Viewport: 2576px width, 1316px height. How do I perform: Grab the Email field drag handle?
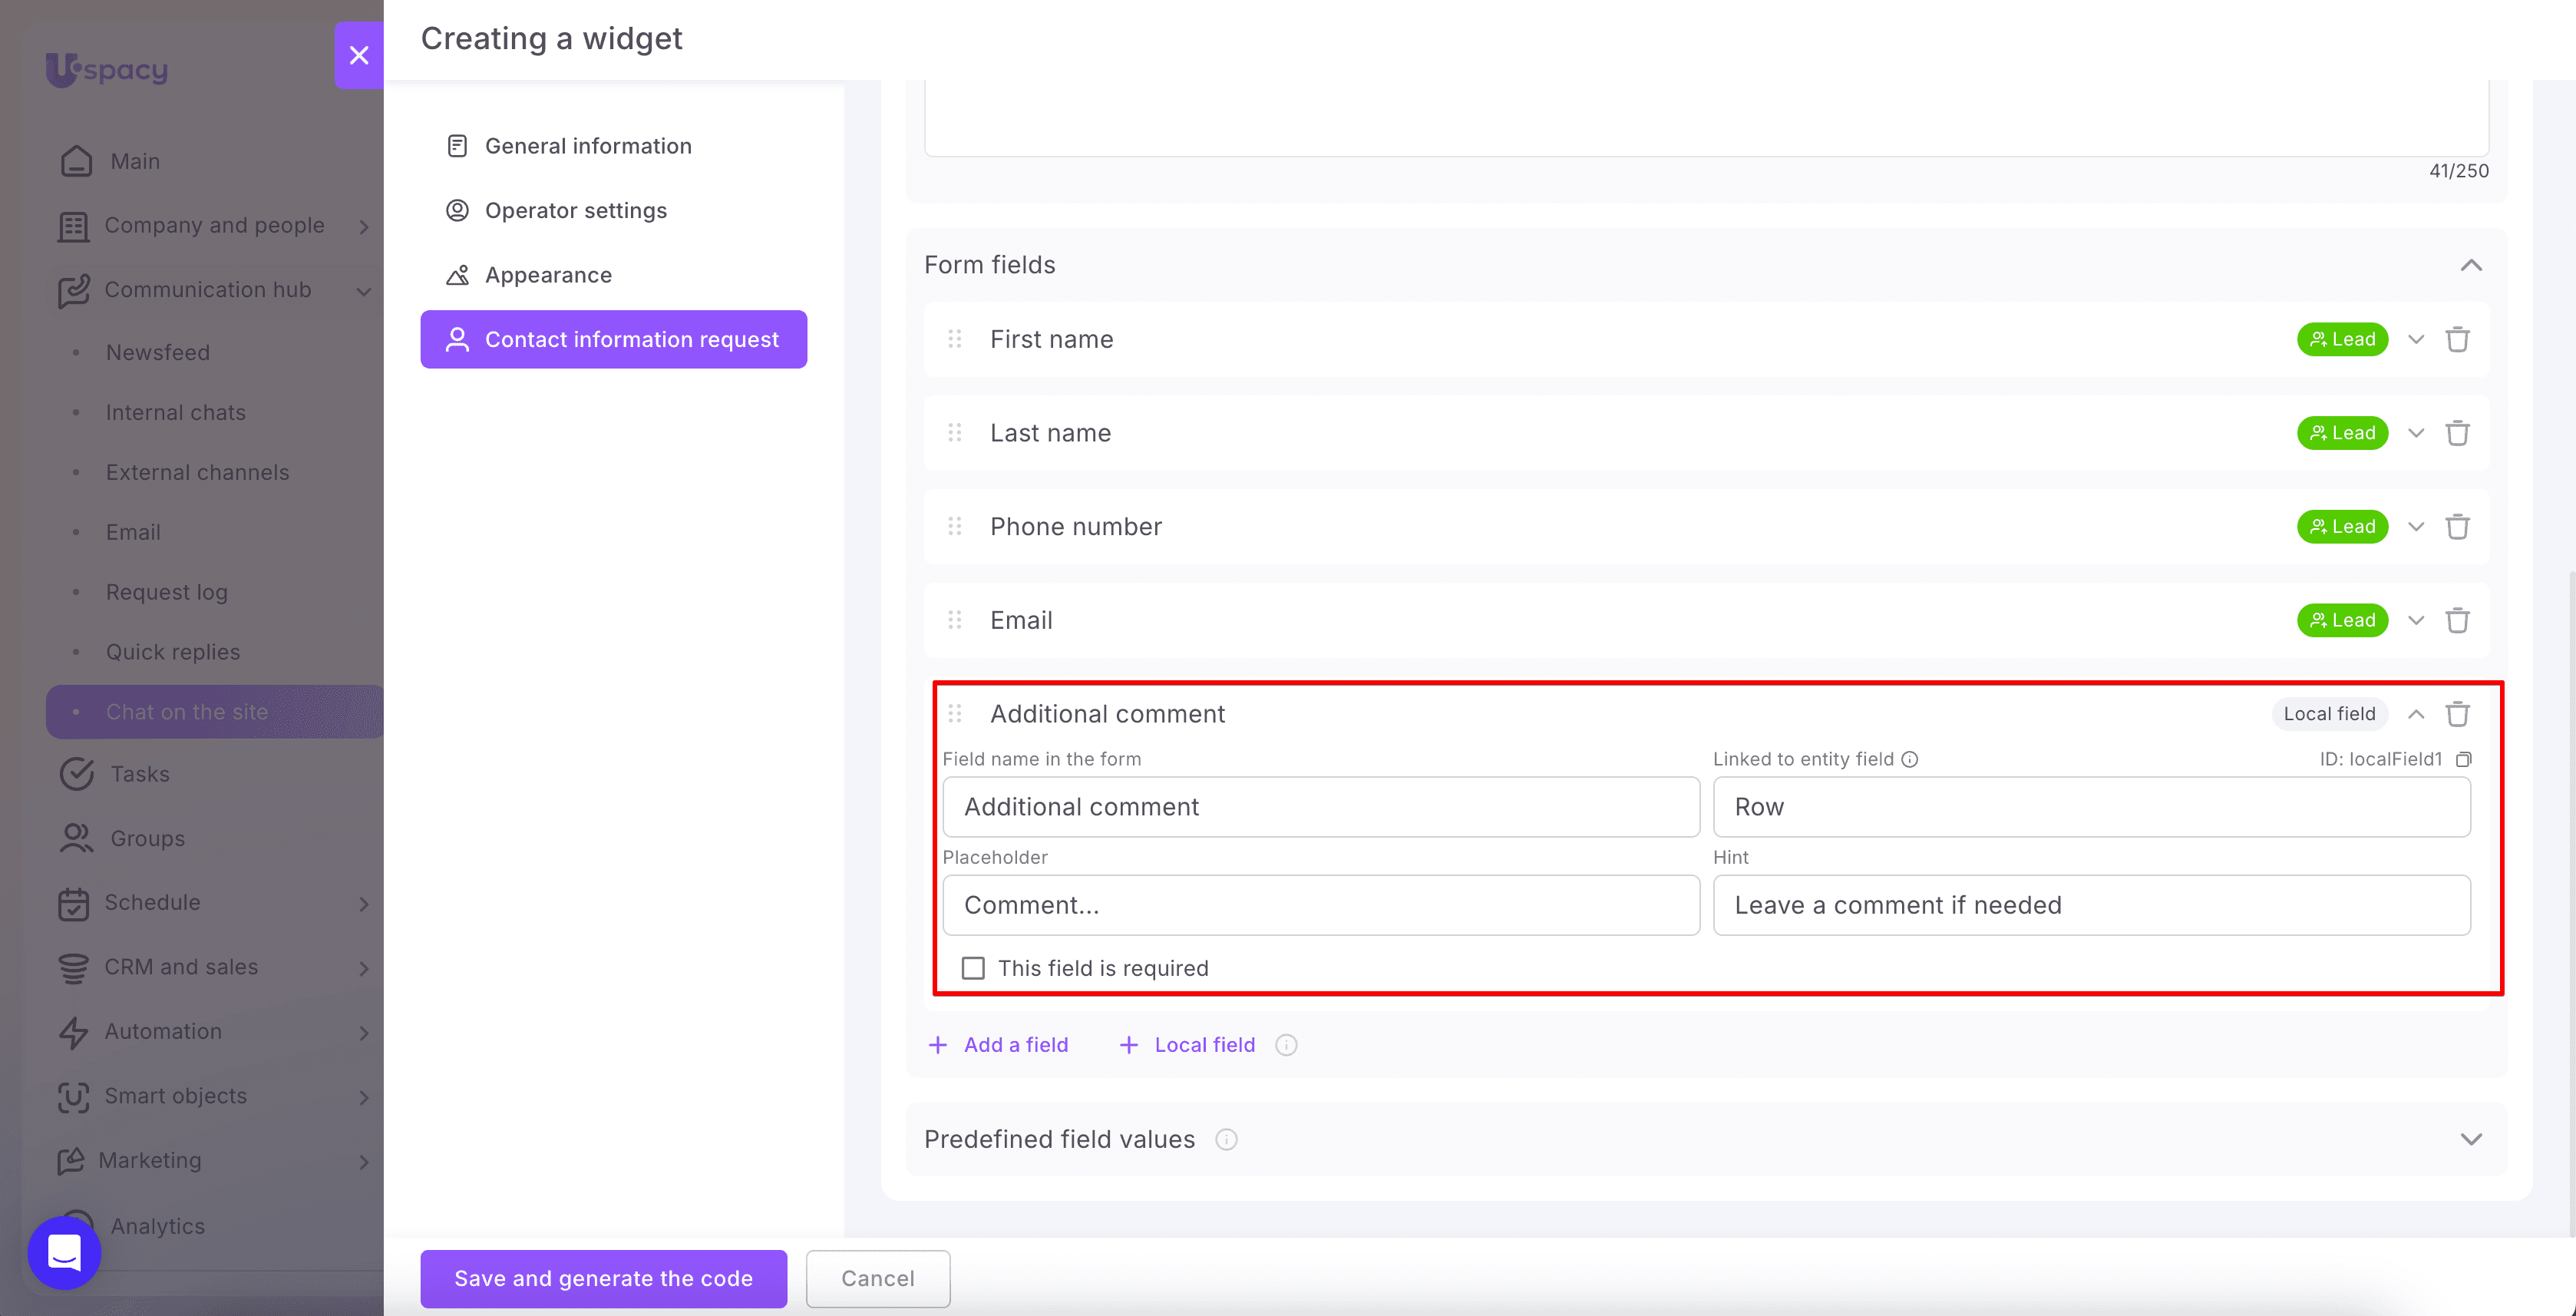pyautogui.click(x=955, y=621)
